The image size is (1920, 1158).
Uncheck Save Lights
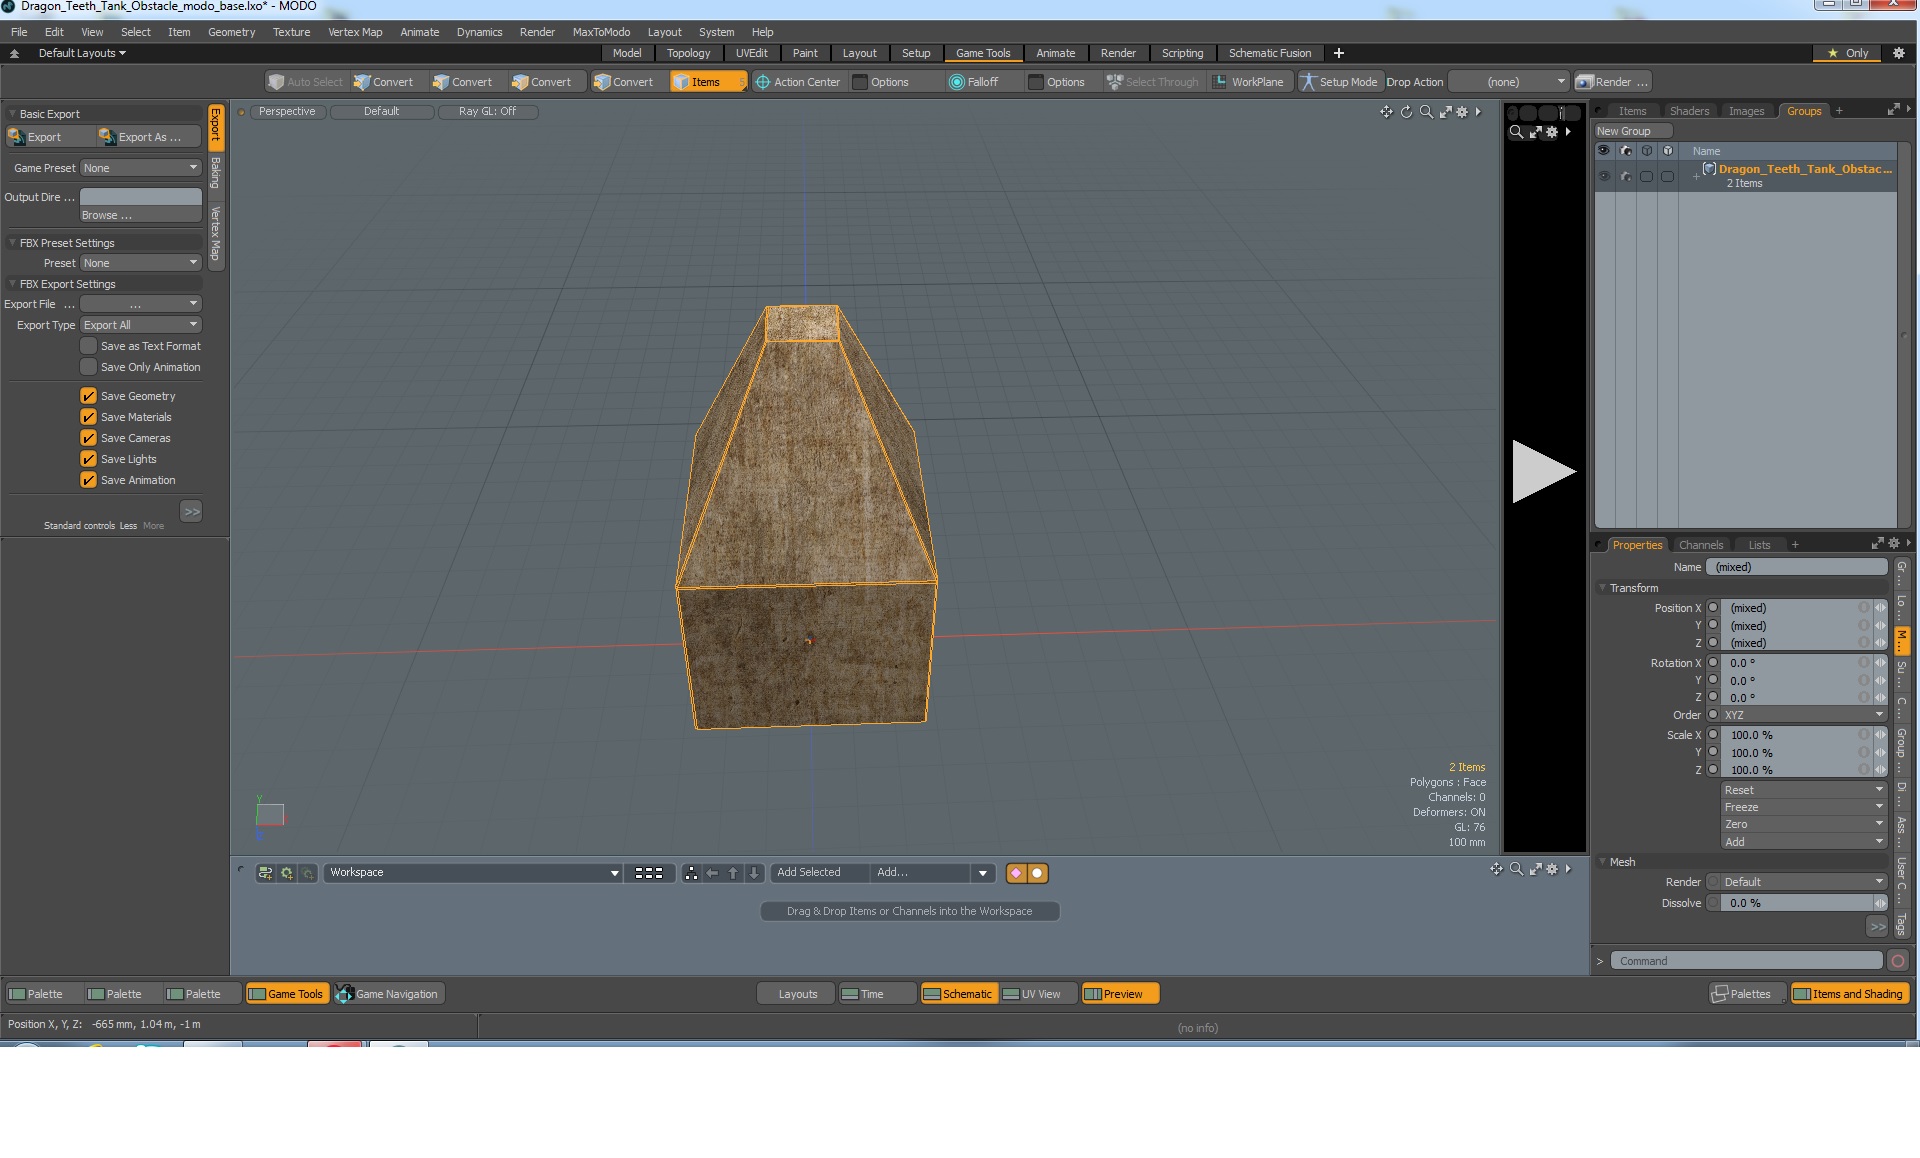pyautogui.click(x=88, y=459)
